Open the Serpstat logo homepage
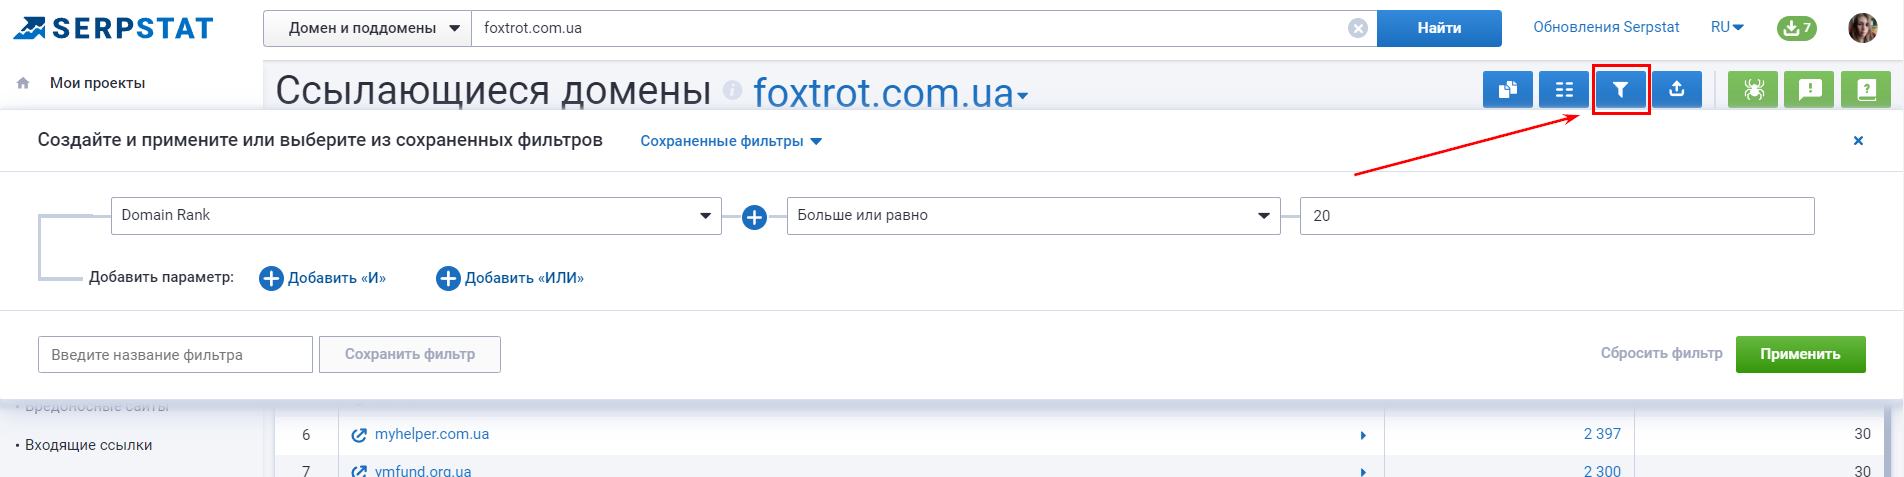This screenshot has height=477, width=1904. click(113, 28)
